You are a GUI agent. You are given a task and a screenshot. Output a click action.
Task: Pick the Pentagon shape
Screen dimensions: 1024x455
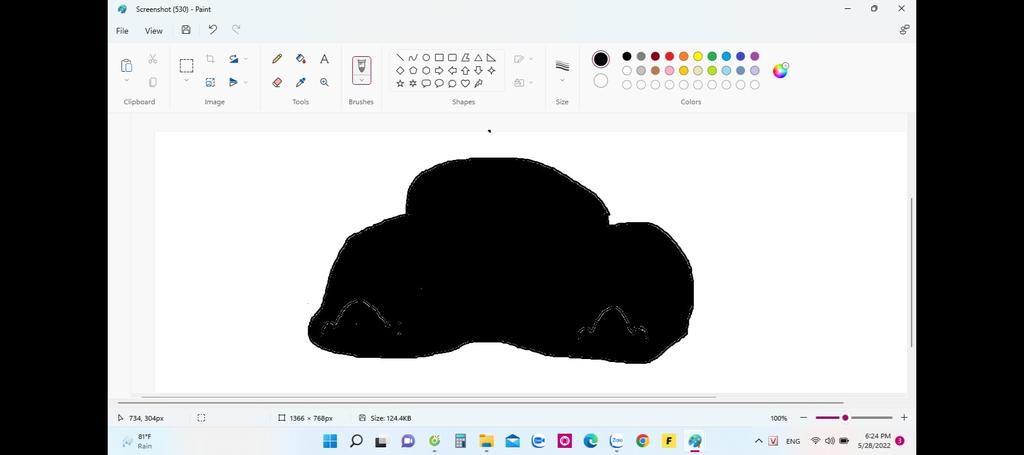click(x=413, y=71)
